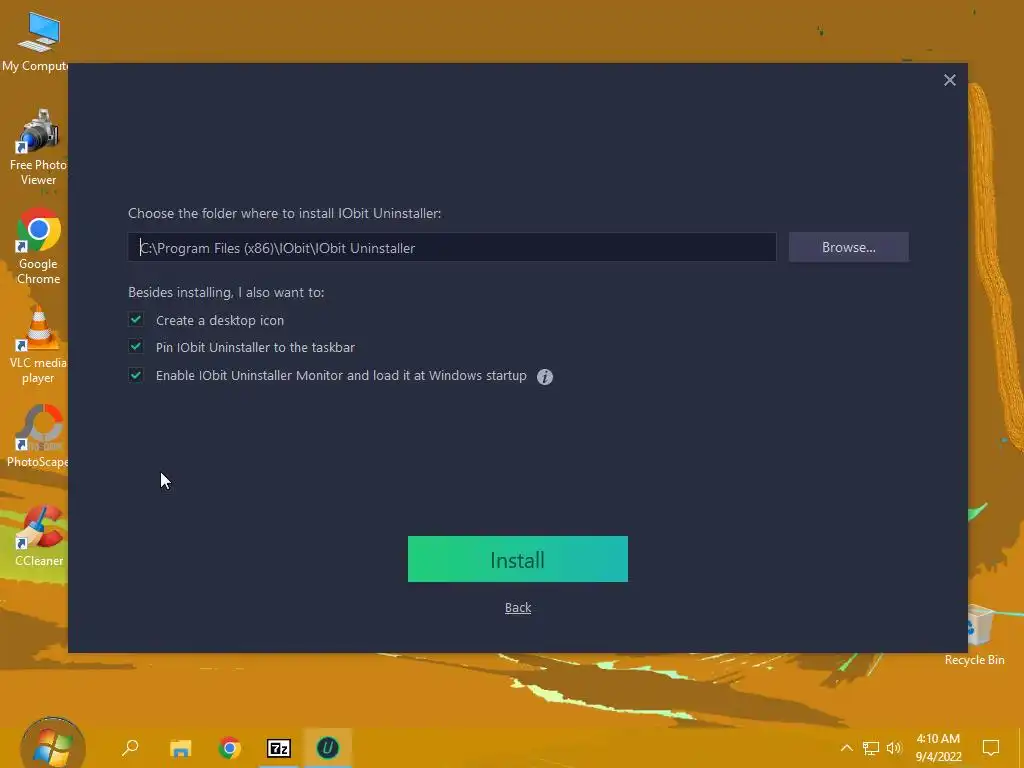Select Free Photo Viewer desktop shortcut

pyautogui.click(x=38, y=148)
